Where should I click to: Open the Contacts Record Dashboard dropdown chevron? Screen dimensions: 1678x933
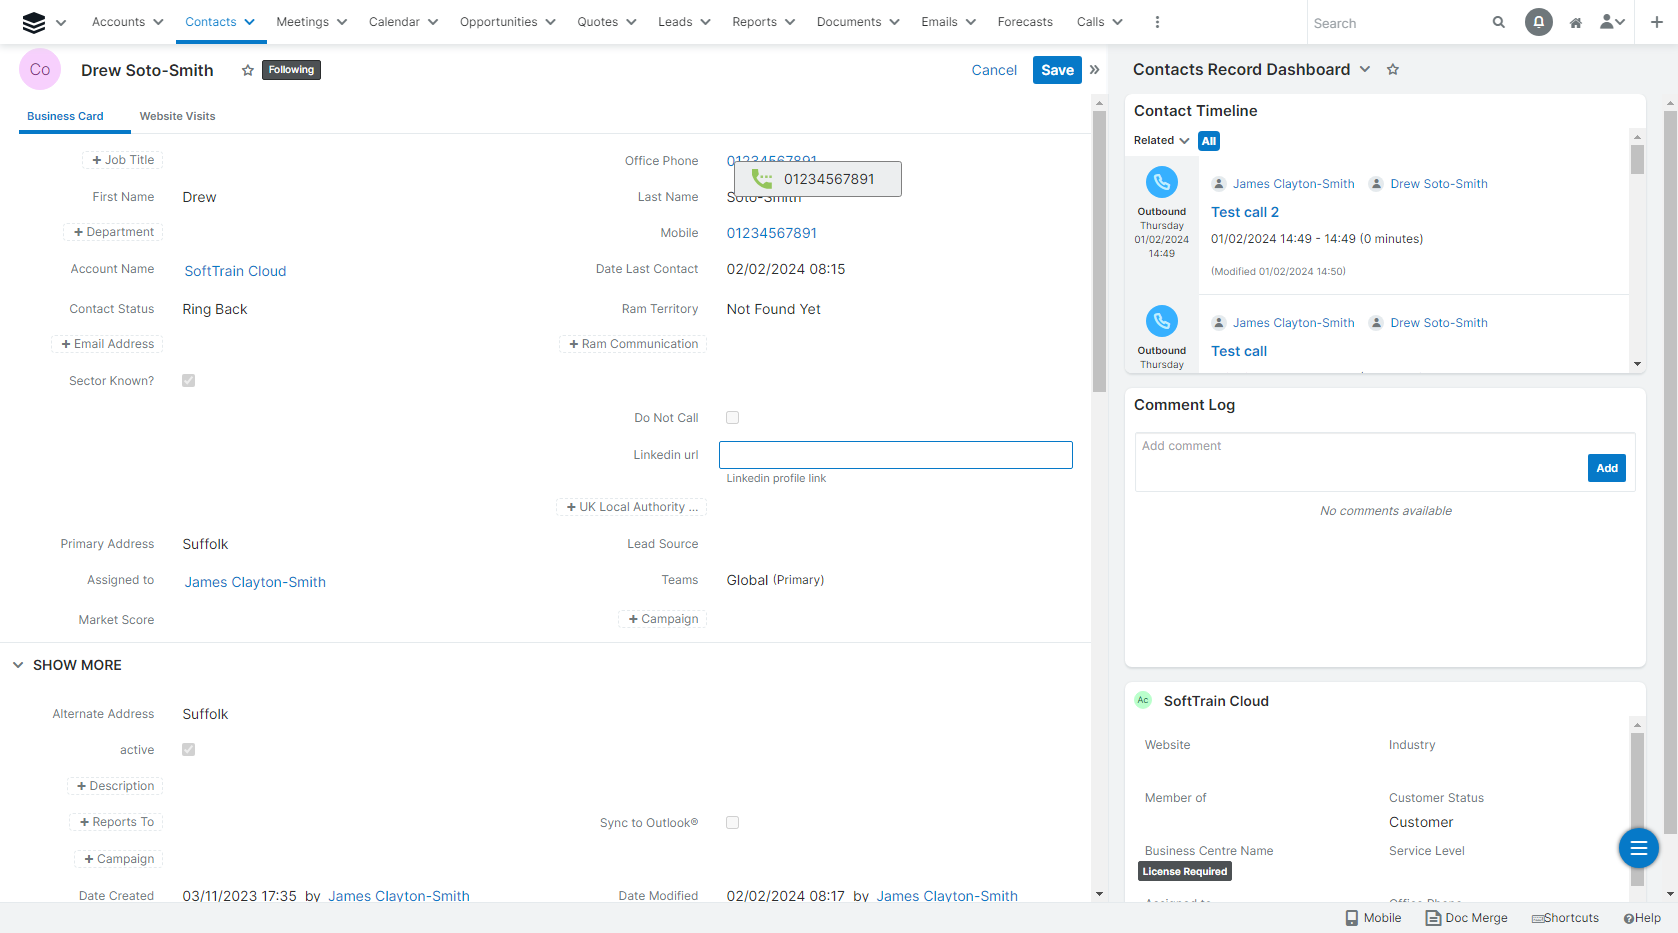[1365, 69]
